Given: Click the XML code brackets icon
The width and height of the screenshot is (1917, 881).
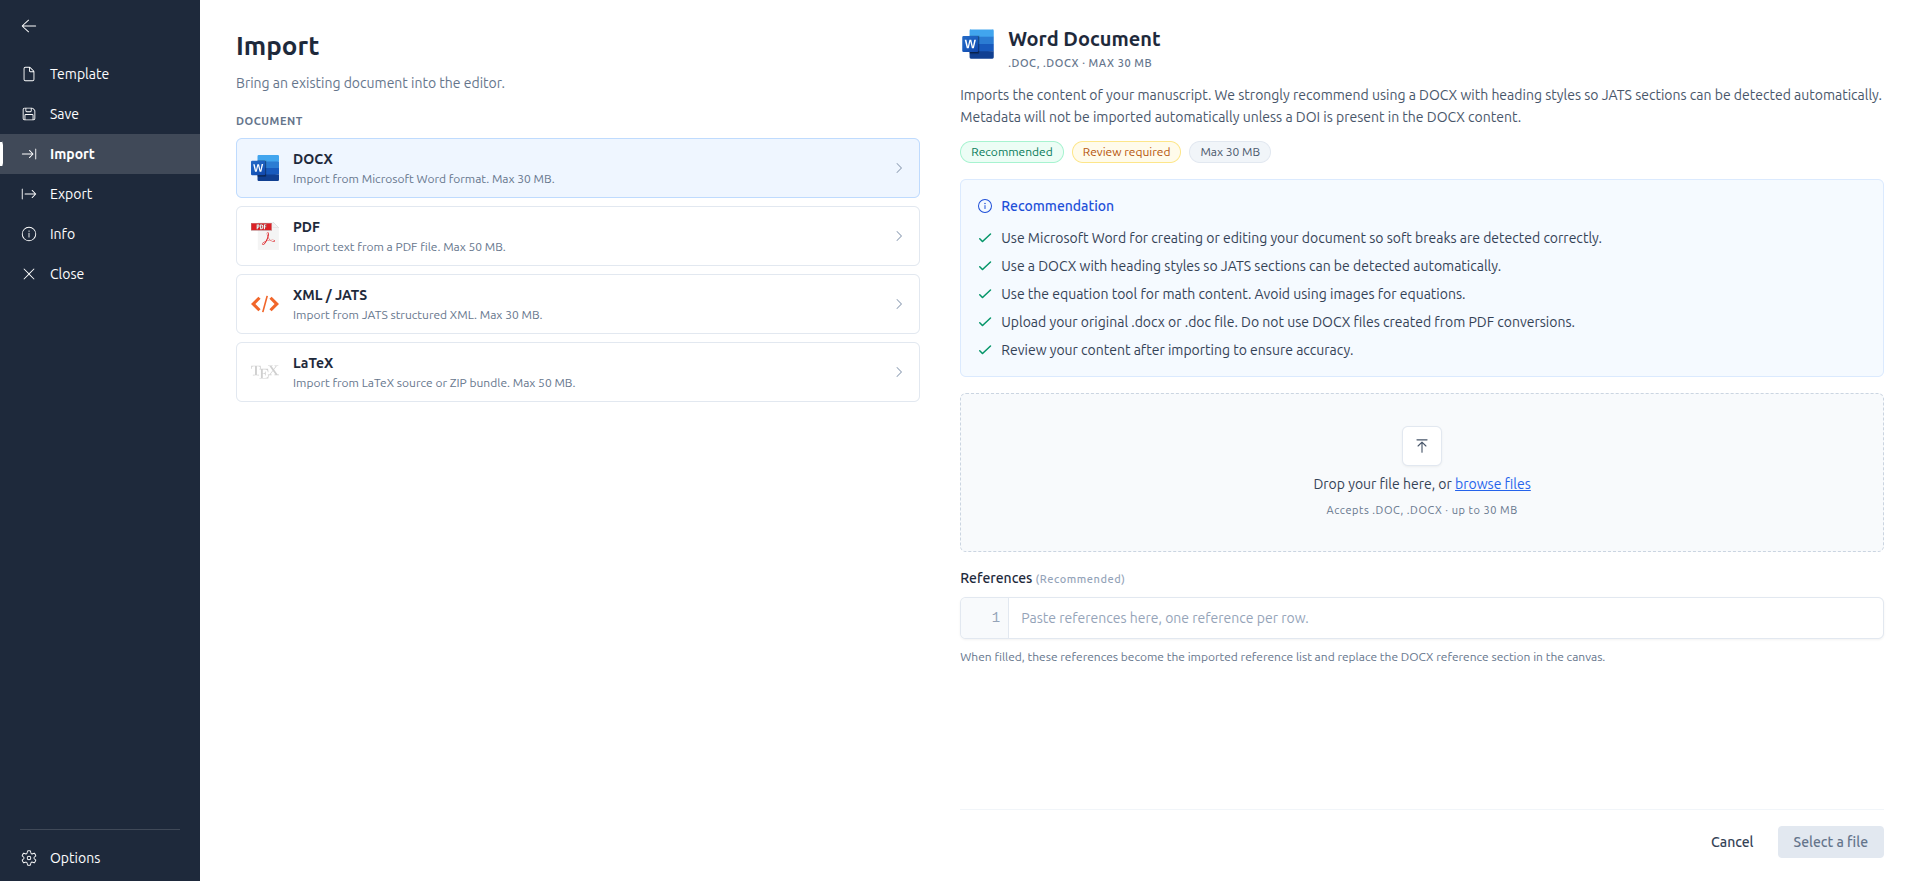Looking at the screenshot, I should coord(264,304).
